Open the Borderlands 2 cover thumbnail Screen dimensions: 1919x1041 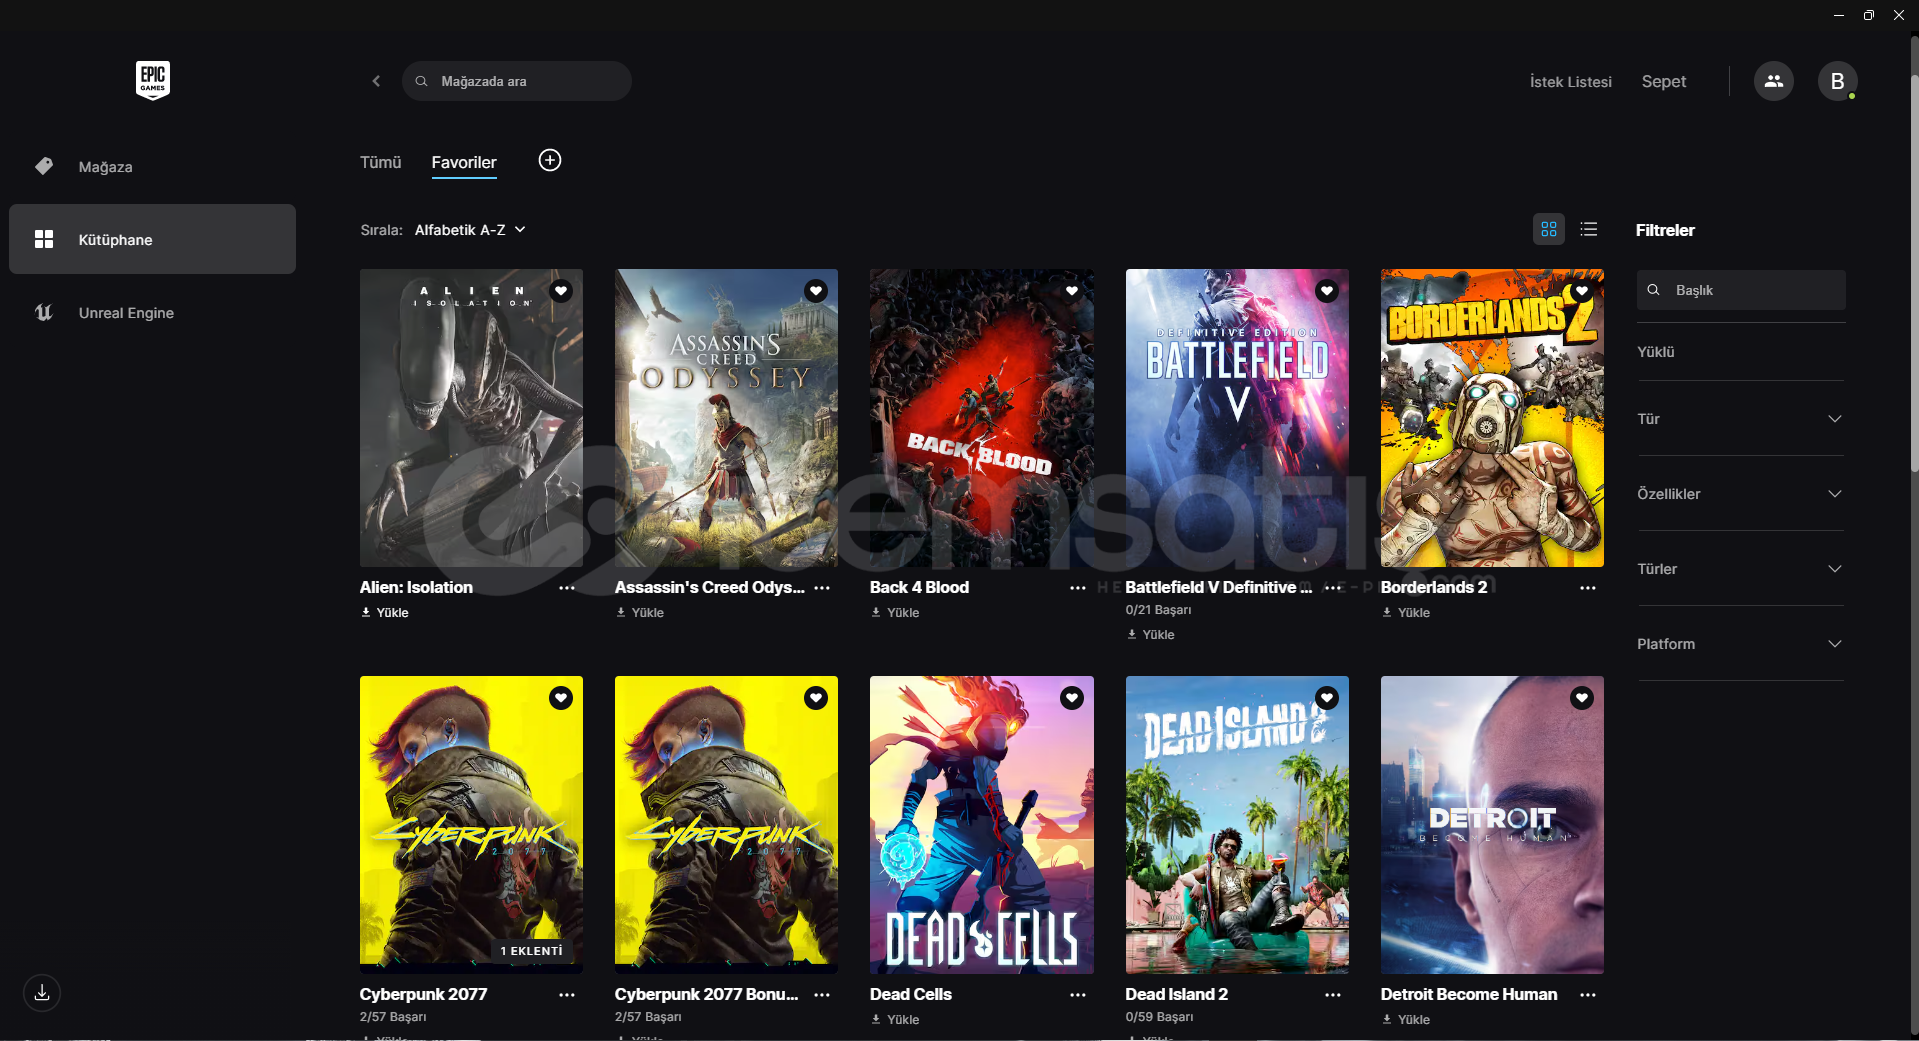click(1492, 418)
